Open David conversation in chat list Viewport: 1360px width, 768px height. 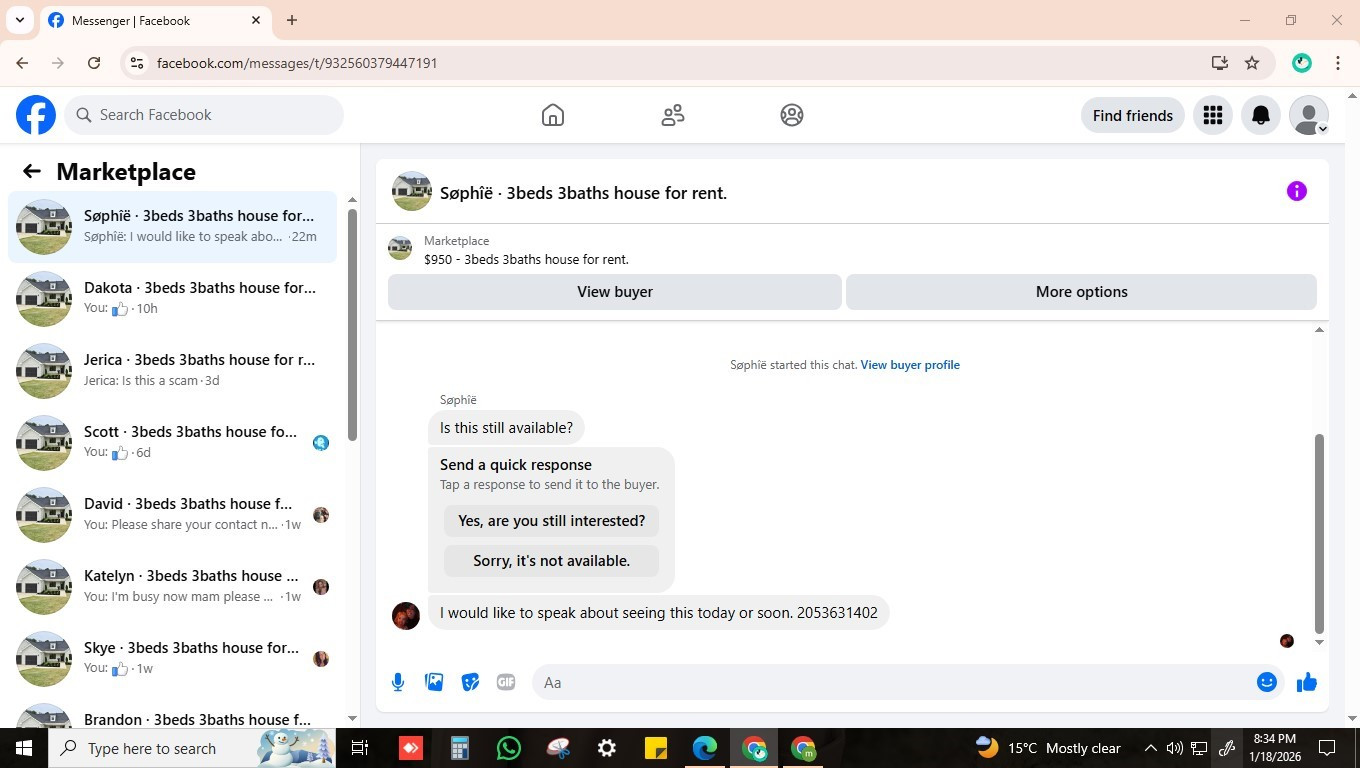click(173, 515)
